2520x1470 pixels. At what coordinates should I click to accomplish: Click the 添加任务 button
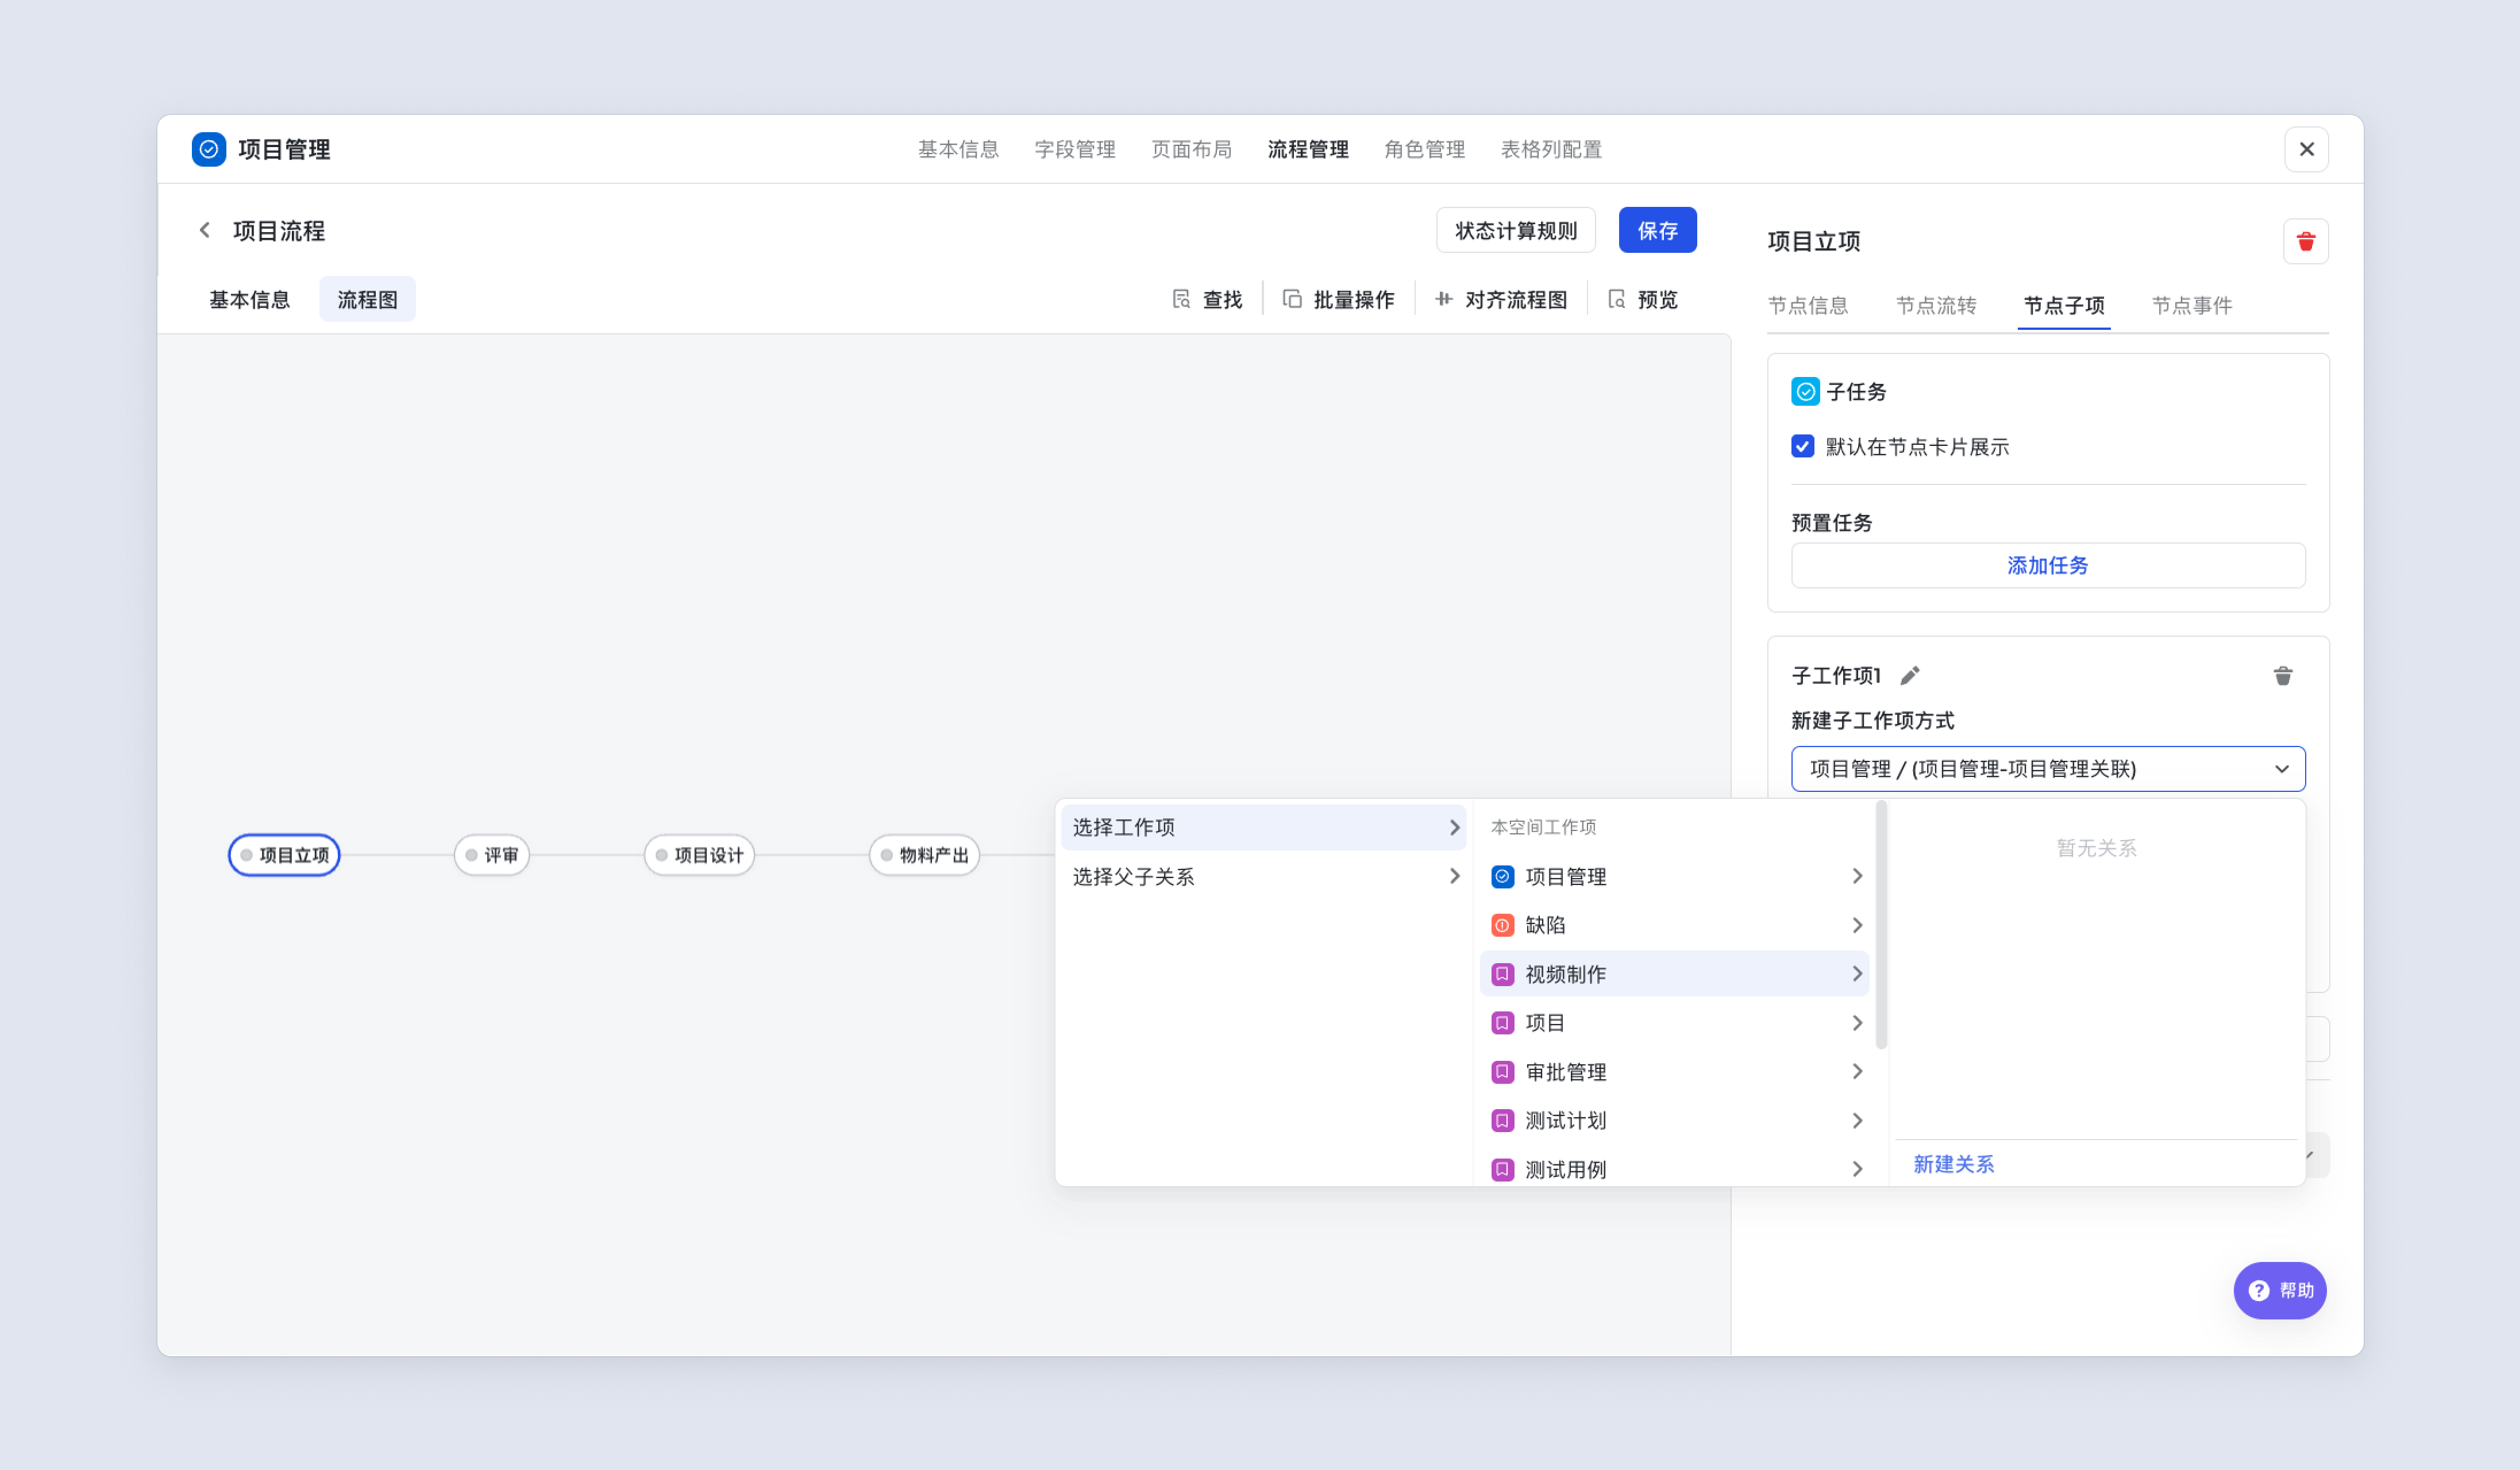2048,565
